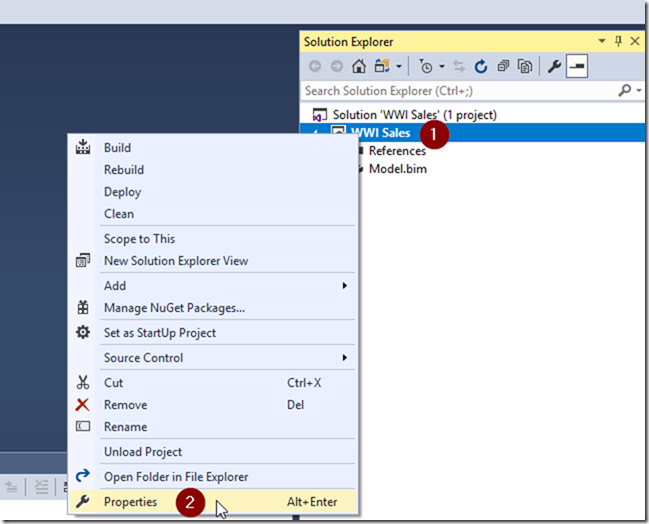Collapse the WWI Sales project expander

click(x=315, y=132)
